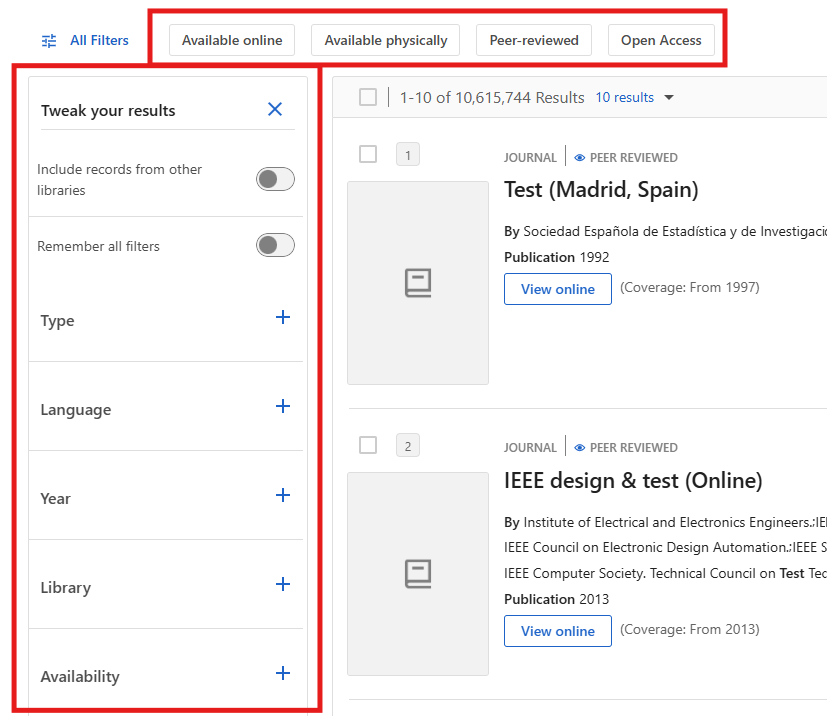Tick the checkbox for result 2
Image resolution: width=827 pixels, height=716 pixels.
point(368,445)
